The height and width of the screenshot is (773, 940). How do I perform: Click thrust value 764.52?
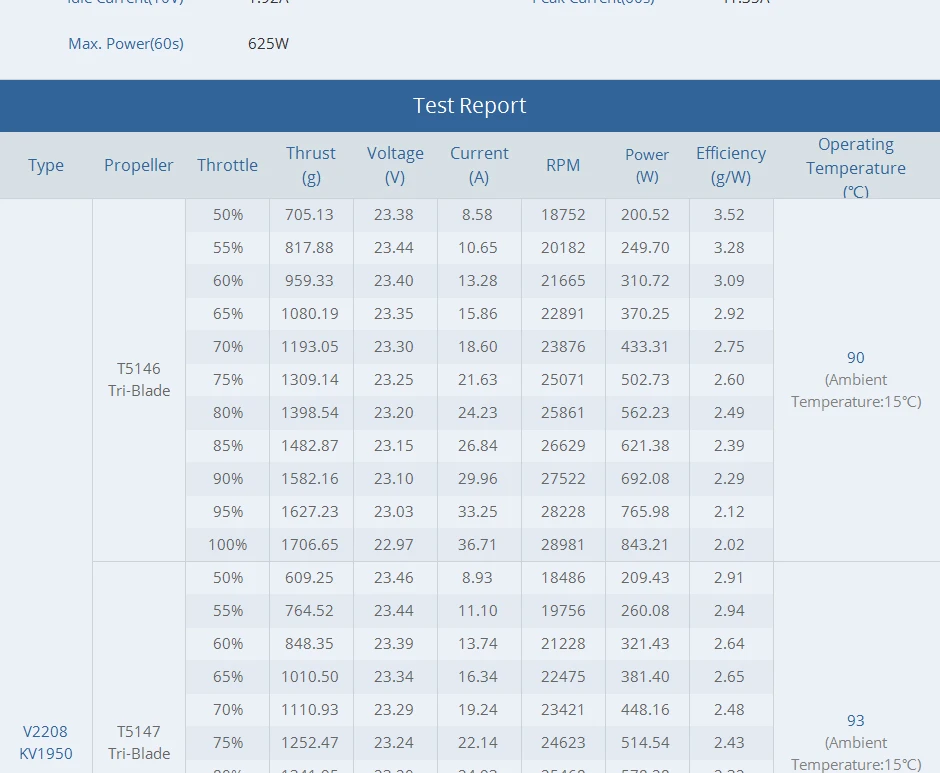coord(309,610)
